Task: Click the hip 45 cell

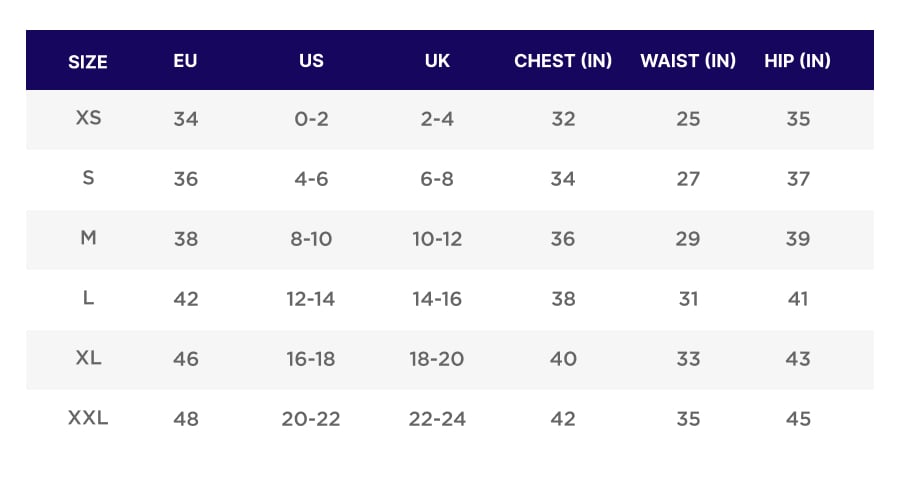Action: (x=797, y=419)
